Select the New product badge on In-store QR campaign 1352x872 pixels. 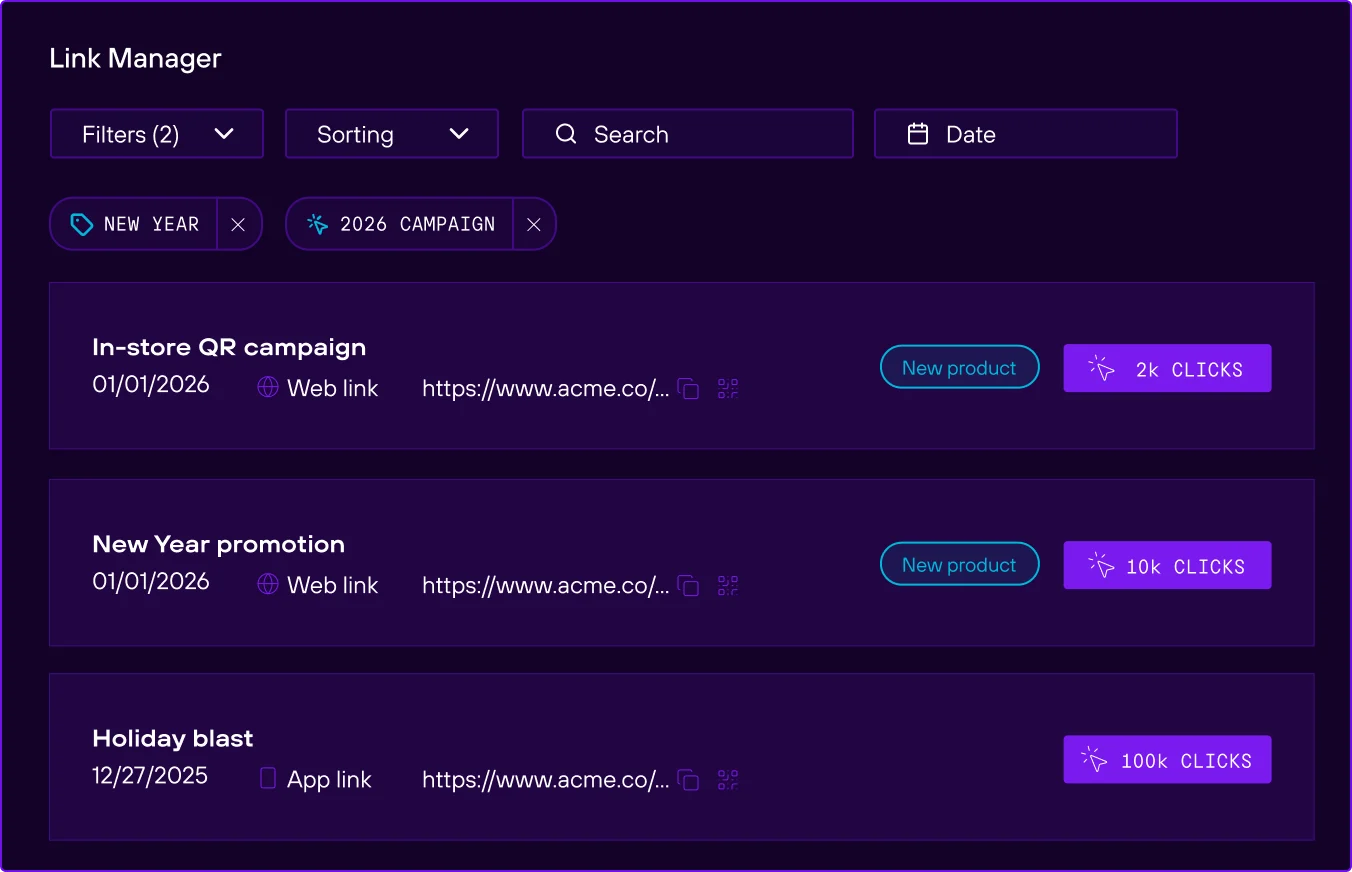click(x=959, y=367)
